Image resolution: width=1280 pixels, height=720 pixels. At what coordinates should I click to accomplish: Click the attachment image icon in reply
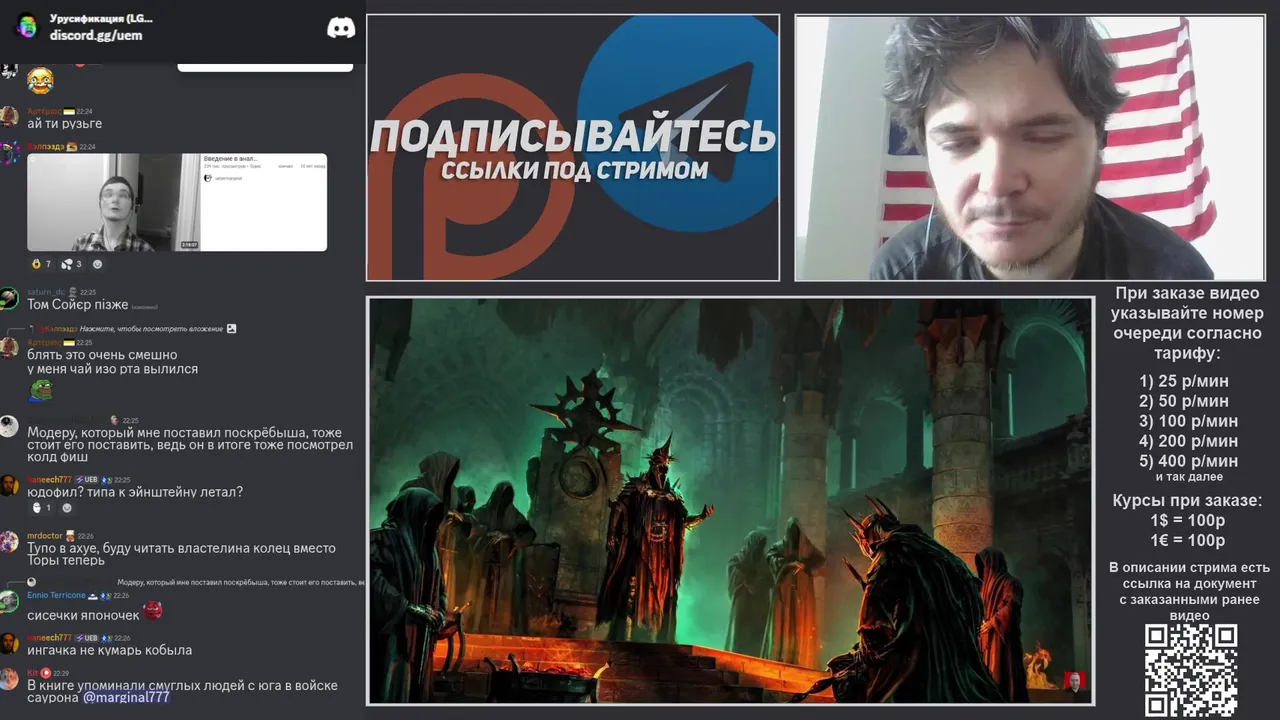(232, 328)
